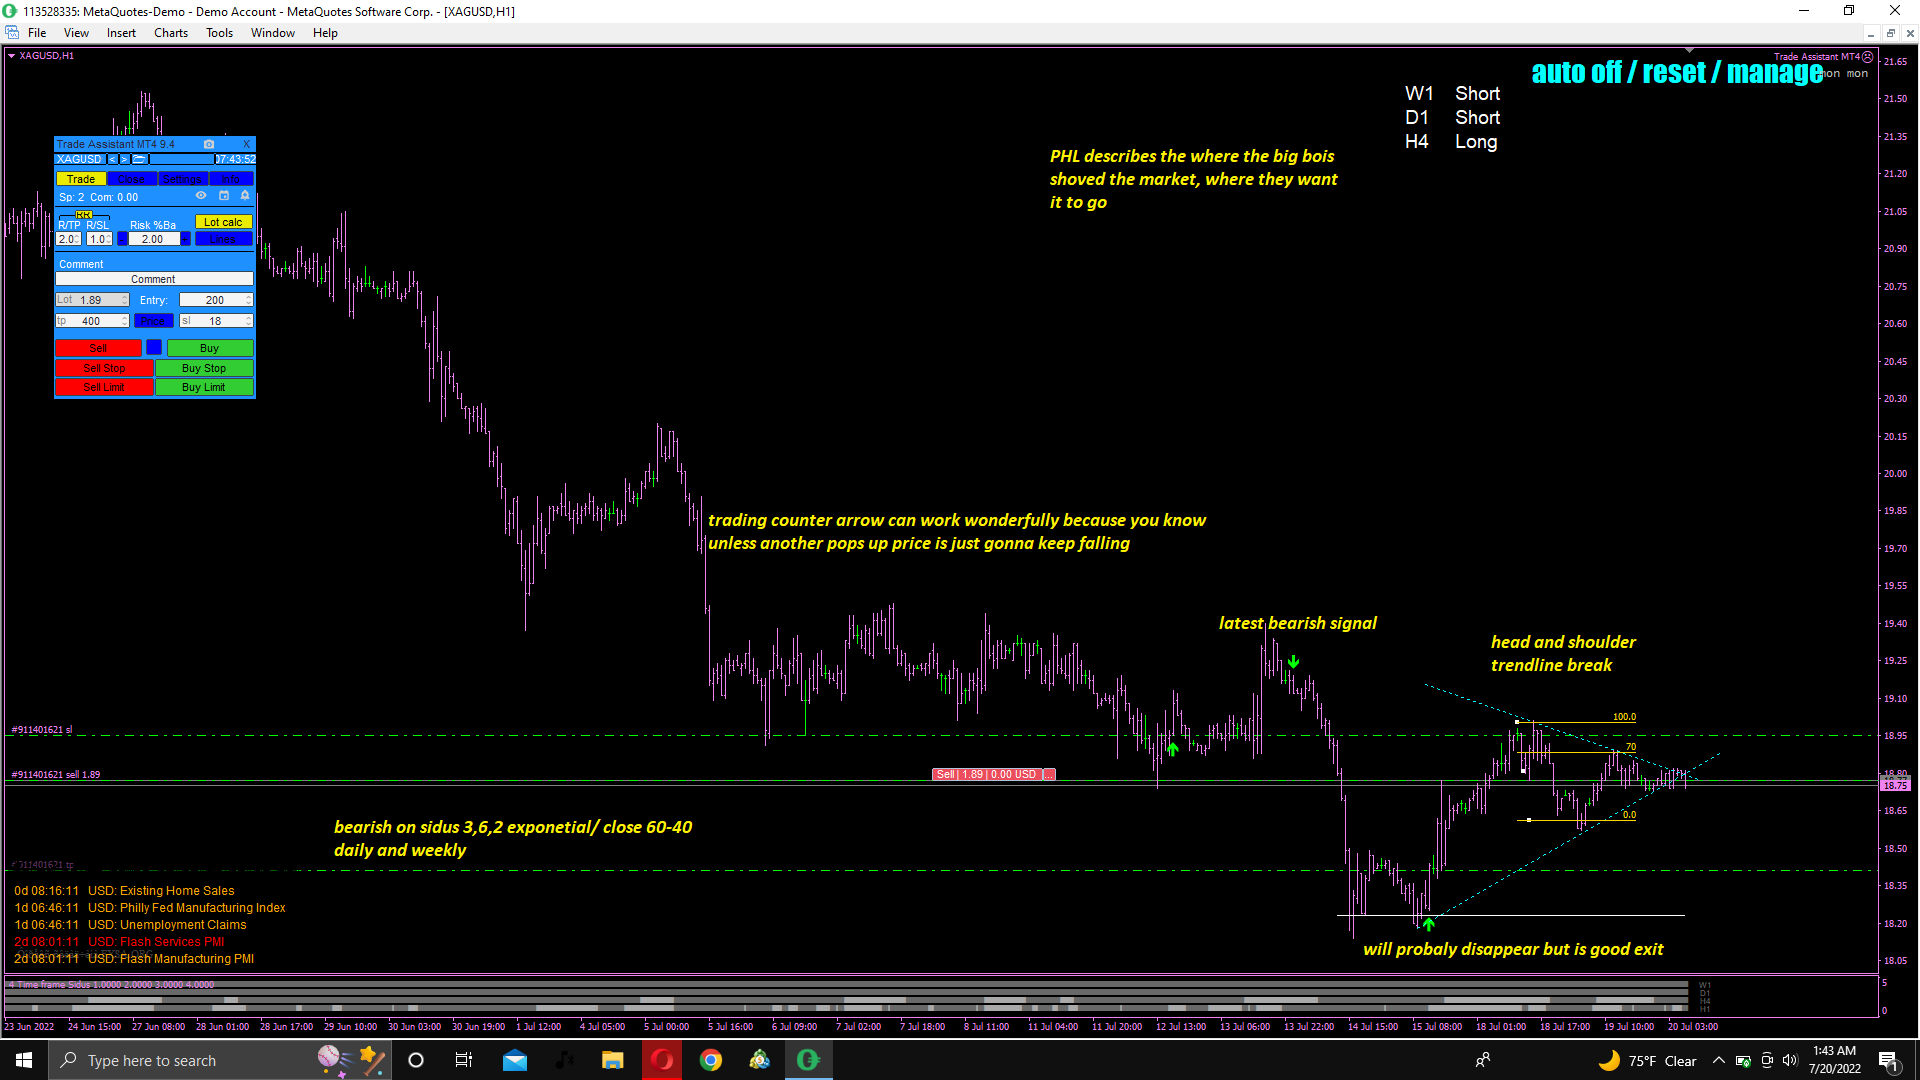Click the small X on sell order label
This screenshot has height=1080, width=1920.
[1049, 775]
